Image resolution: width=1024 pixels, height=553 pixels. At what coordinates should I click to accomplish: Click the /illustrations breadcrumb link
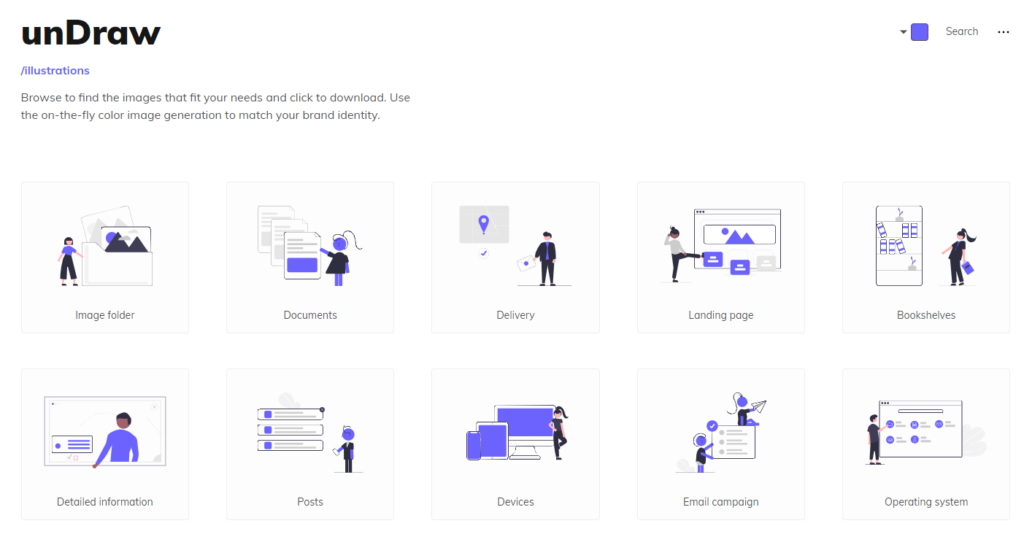coord(55,71)
